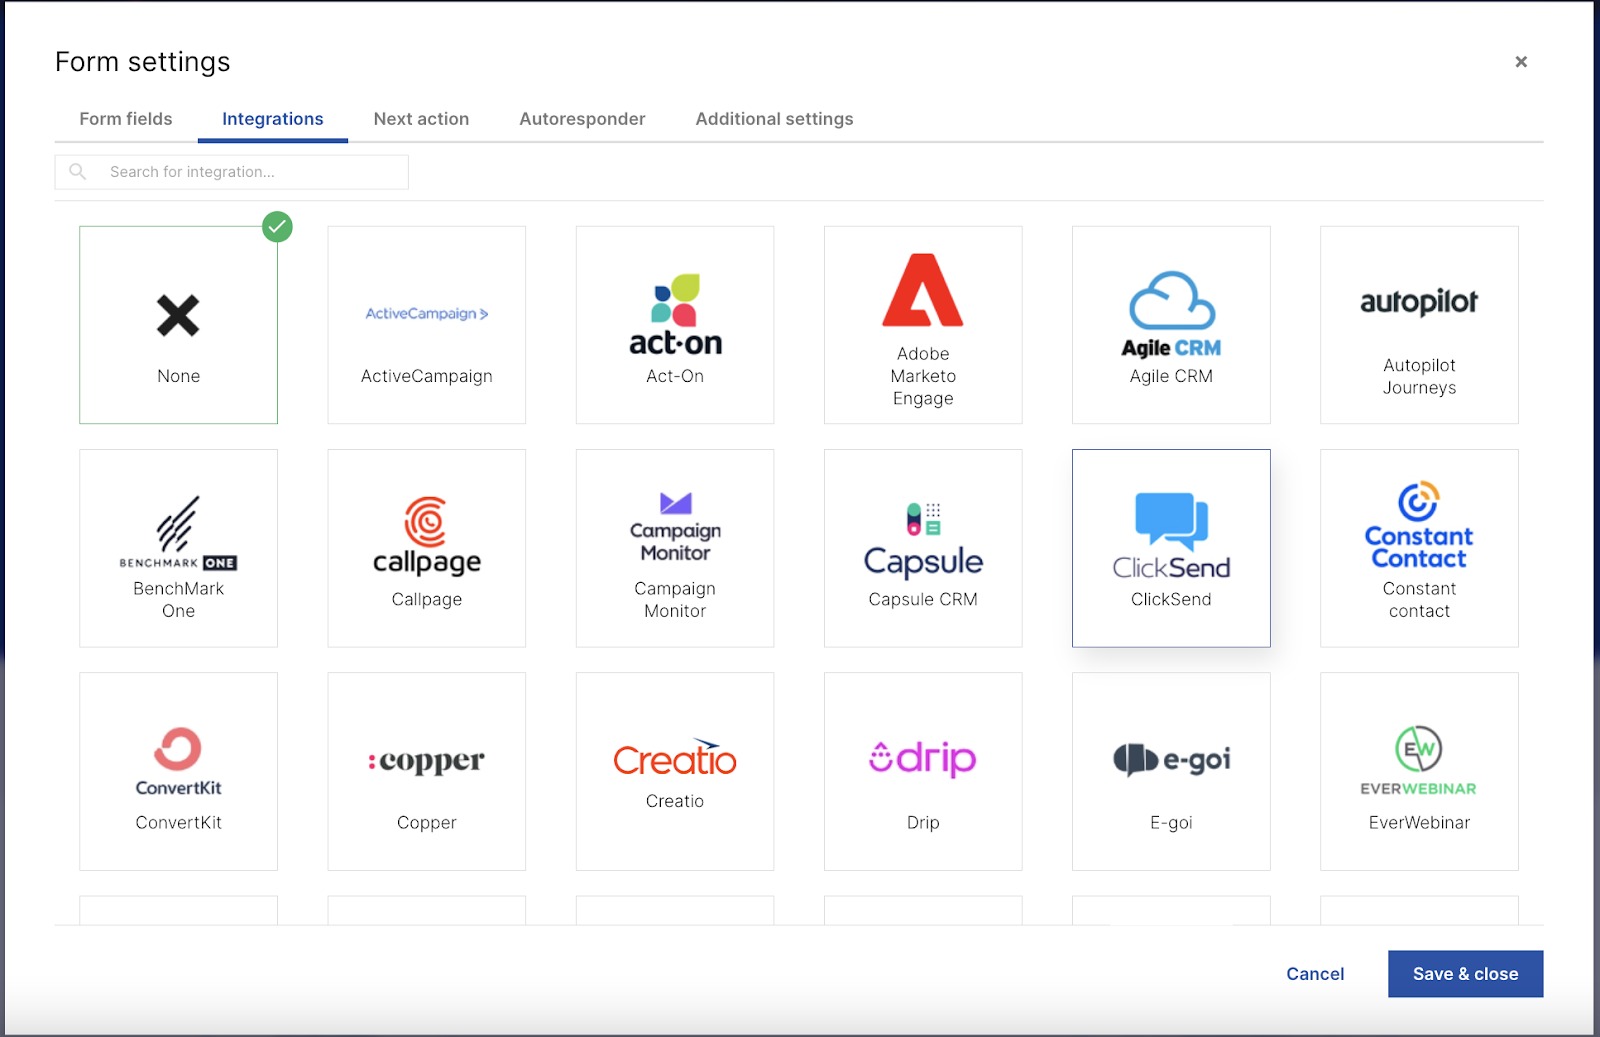The image size is (1600, 1037).
Task: Choose the ClickSend integration tile
Action: [1170, 548]
